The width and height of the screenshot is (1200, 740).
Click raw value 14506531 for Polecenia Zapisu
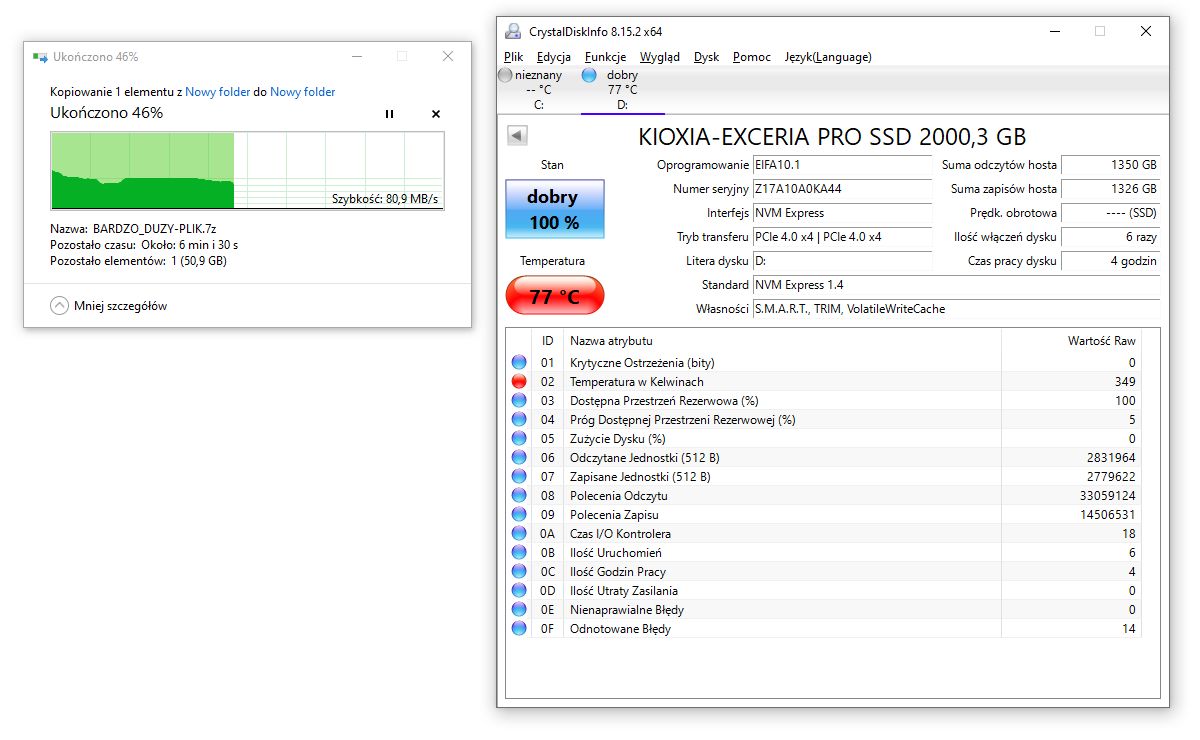coord(1106,515)
